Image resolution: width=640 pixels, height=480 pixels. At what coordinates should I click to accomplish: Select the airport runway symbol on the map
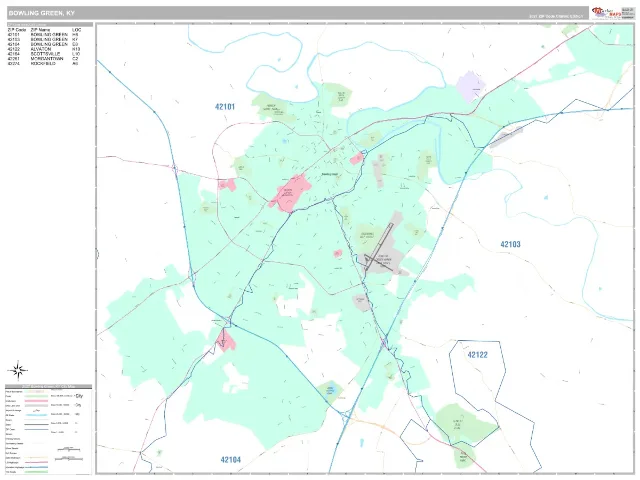(x=379, y=247)
